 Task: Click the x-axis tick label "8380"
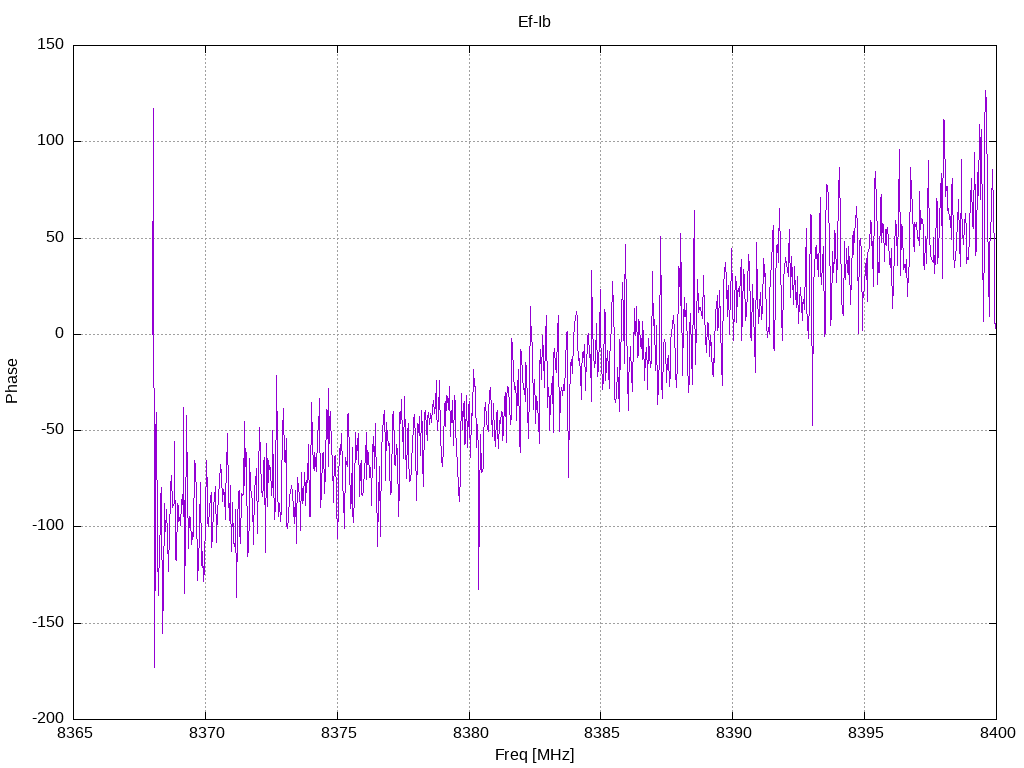[x=470, y=733]
